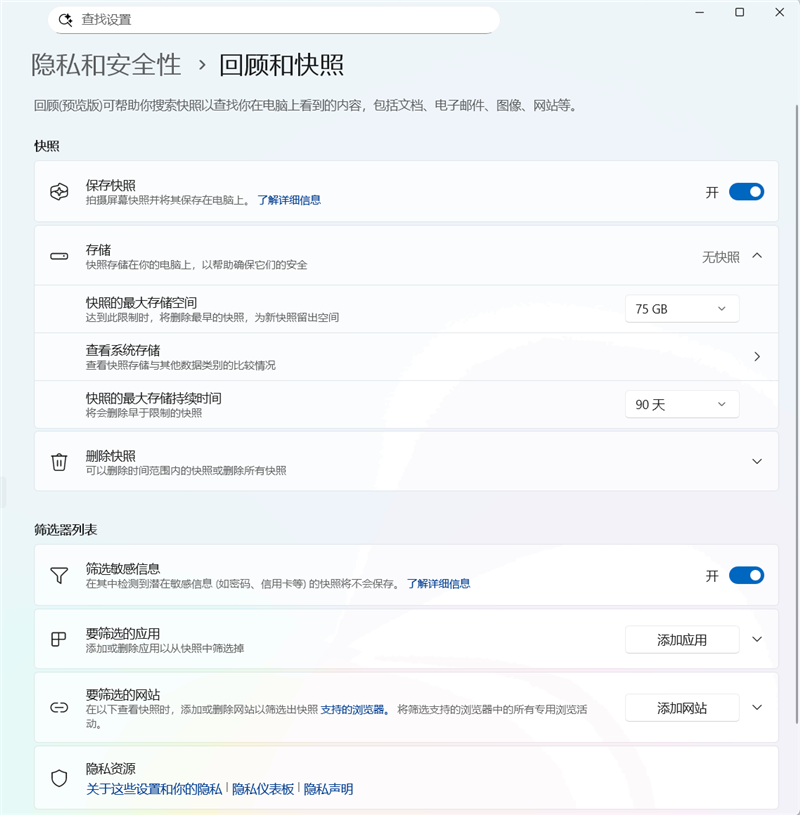The height and width of the screenshot is (815, 800).
Task: Click the 添加网站 button
Action: pyautogui.click(x=682, y=708)
